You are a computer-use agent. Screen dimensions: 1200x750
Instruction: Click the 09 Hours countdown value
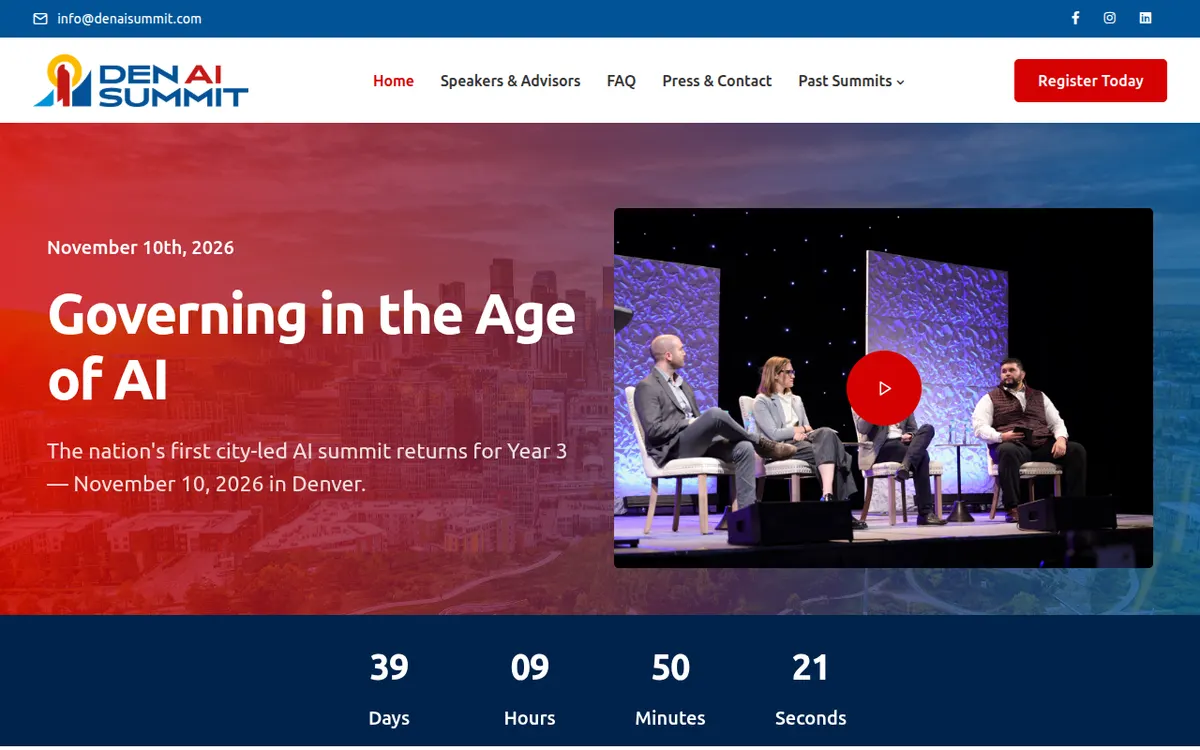[530, 666]
